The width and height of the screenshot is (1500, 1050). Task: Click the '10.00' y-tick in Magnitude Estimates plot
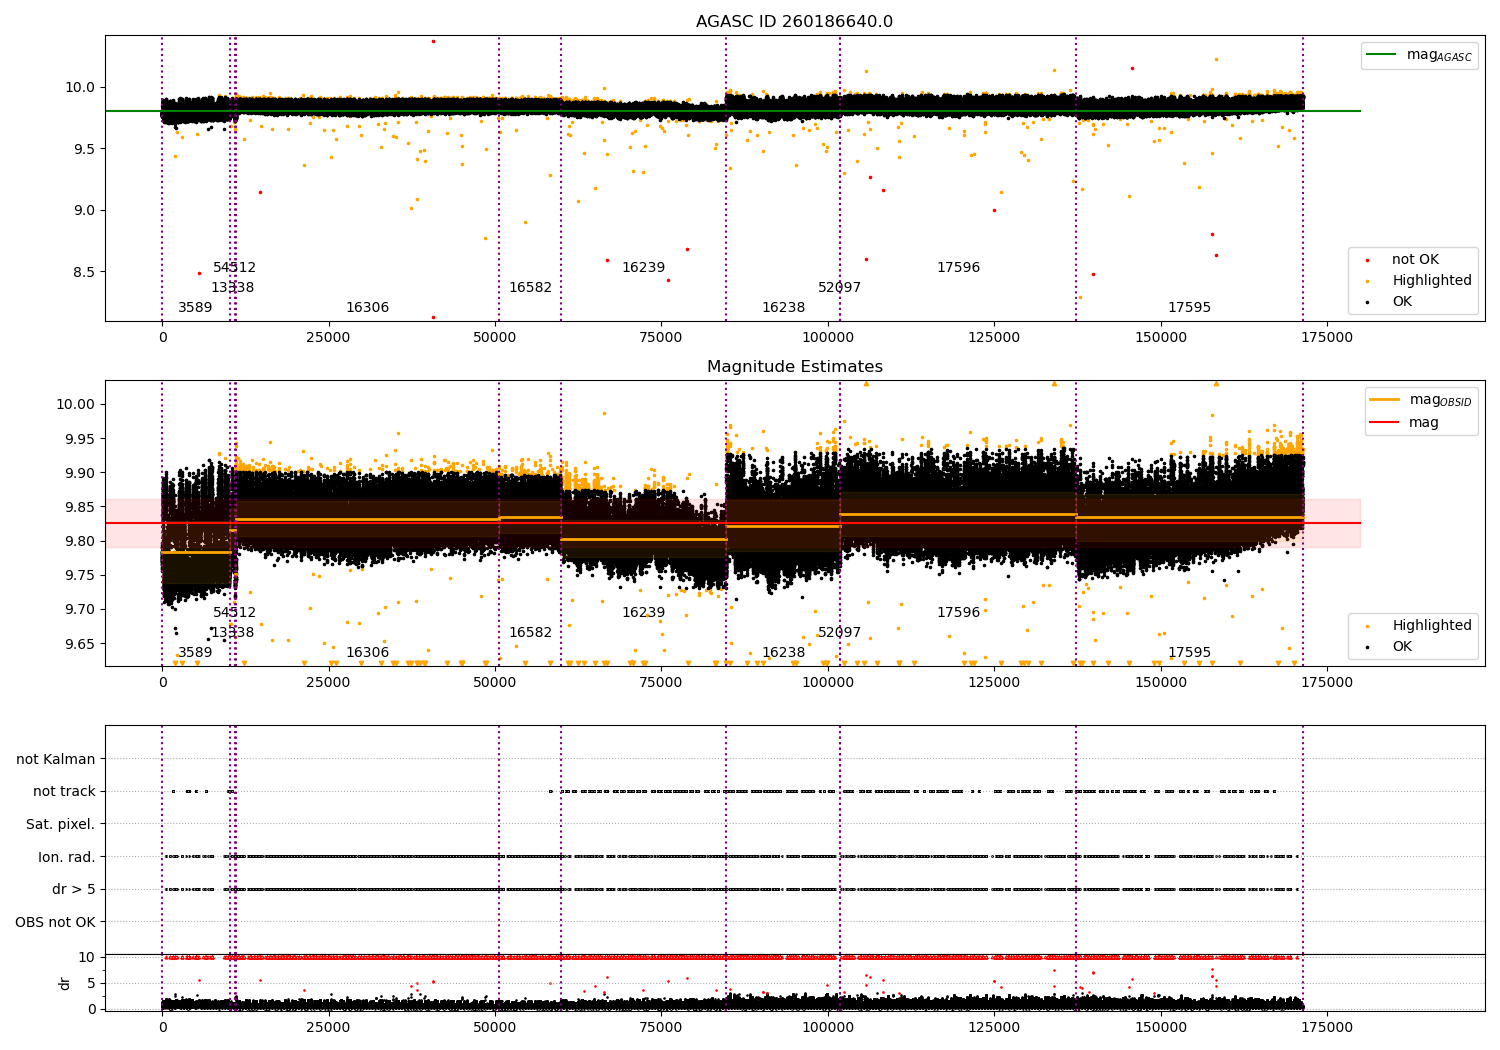point(77,404)
